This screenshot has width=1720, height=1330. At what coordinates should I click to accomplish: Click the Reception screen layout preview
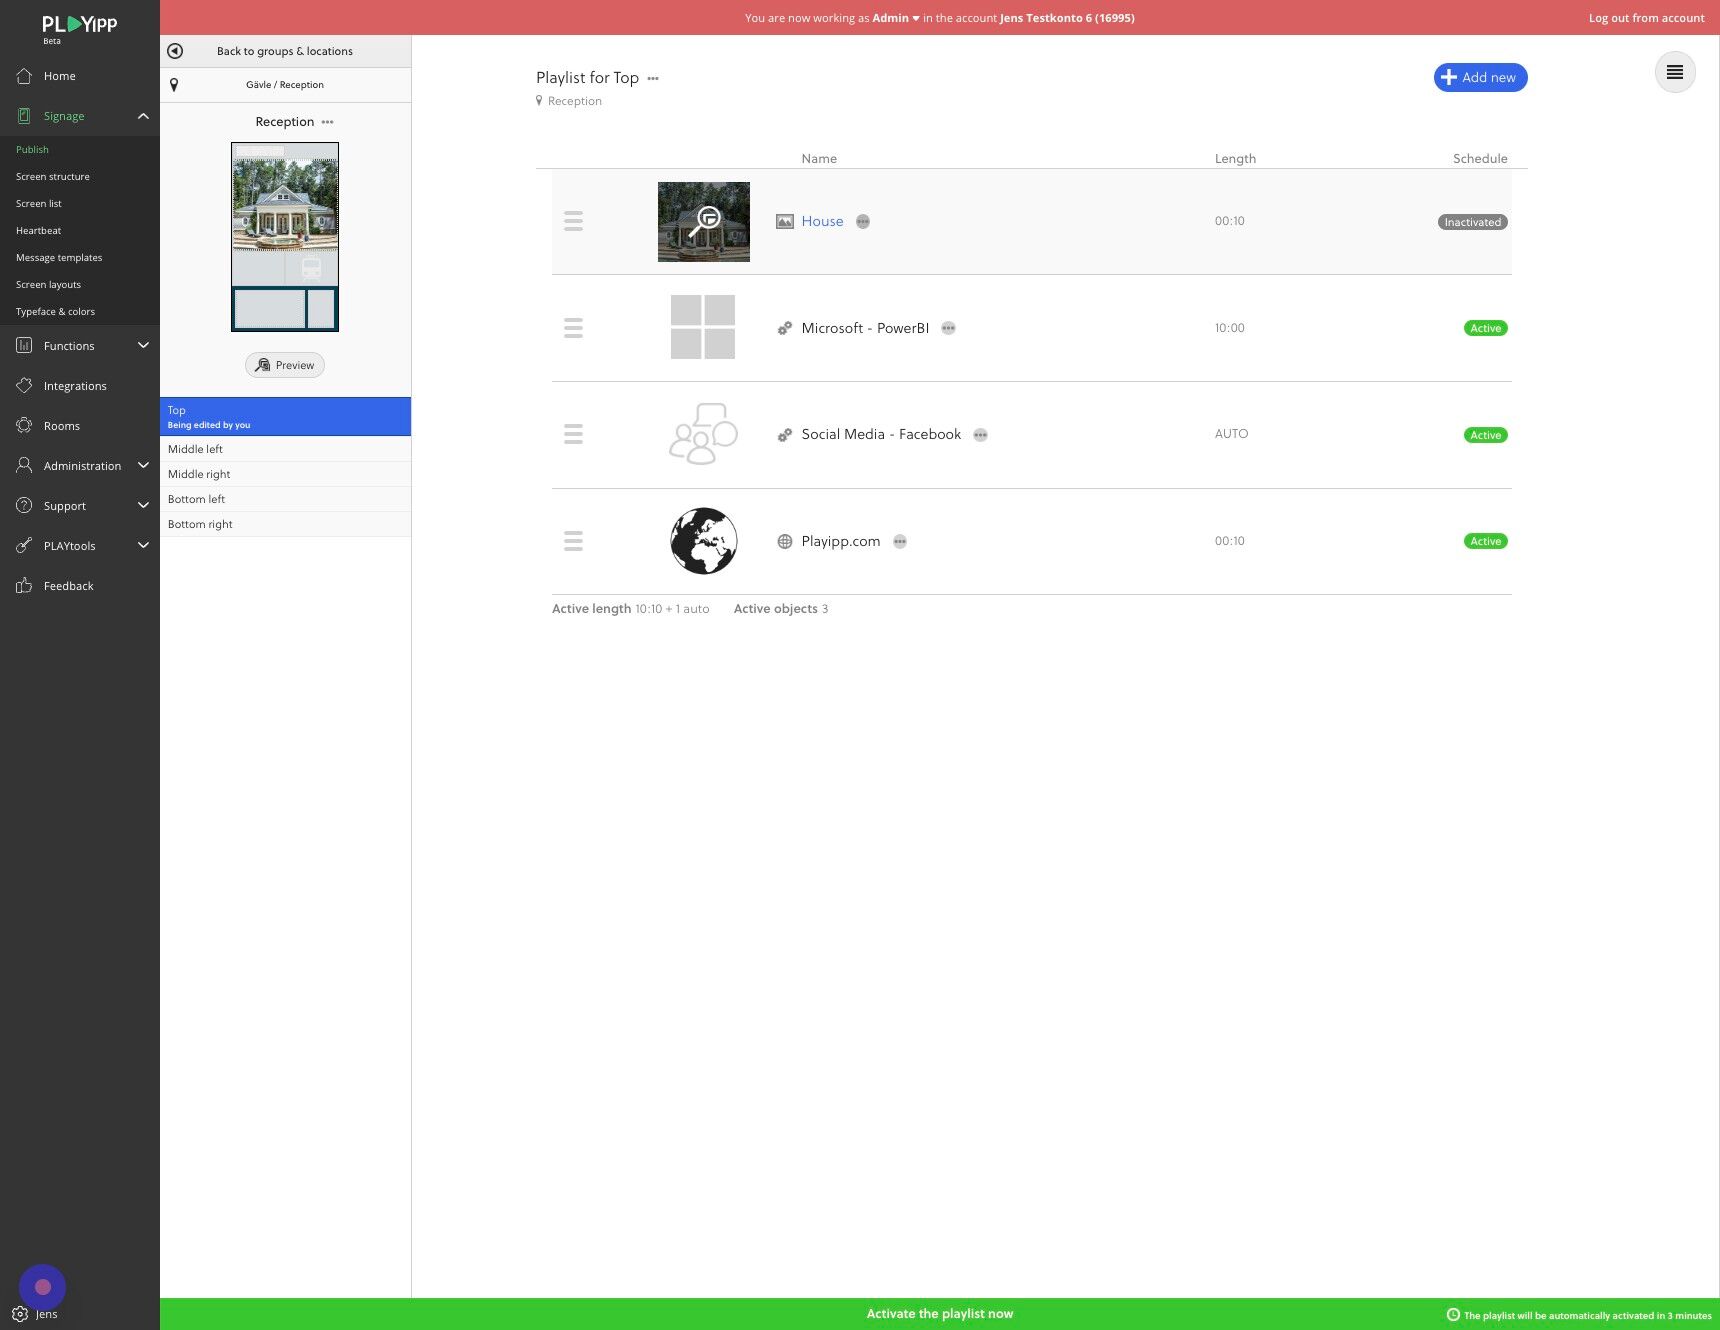coord(285,237)
